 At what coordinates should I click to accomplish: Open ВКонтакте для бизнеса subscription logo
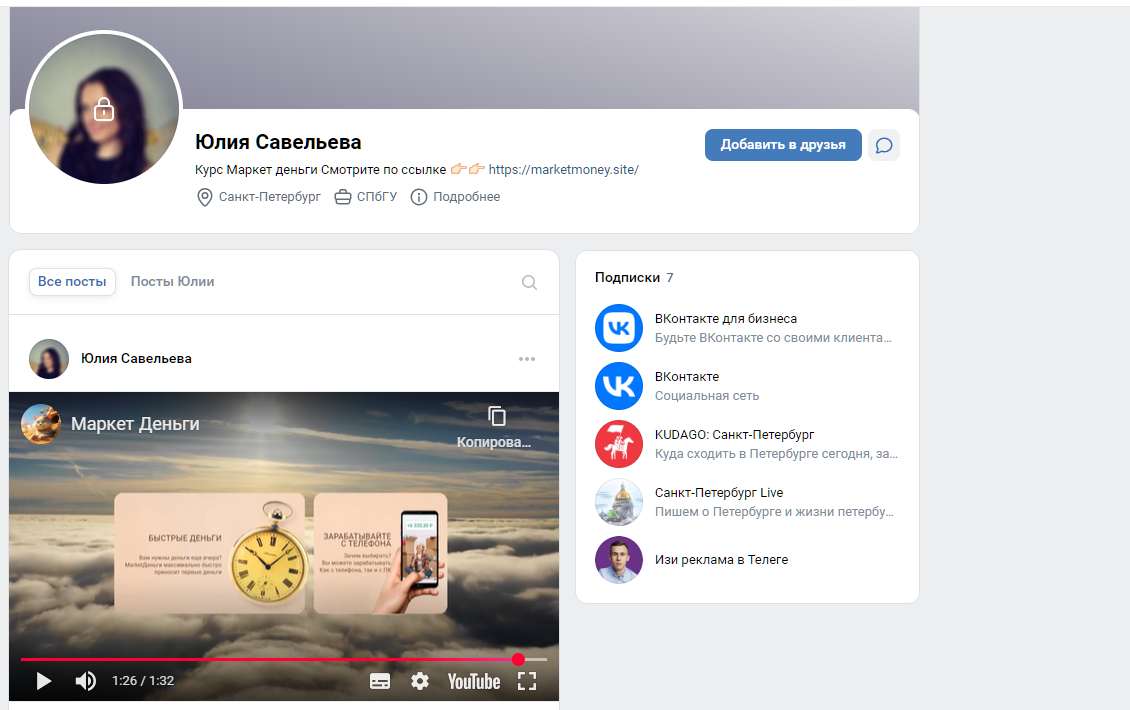pos(618,328)
